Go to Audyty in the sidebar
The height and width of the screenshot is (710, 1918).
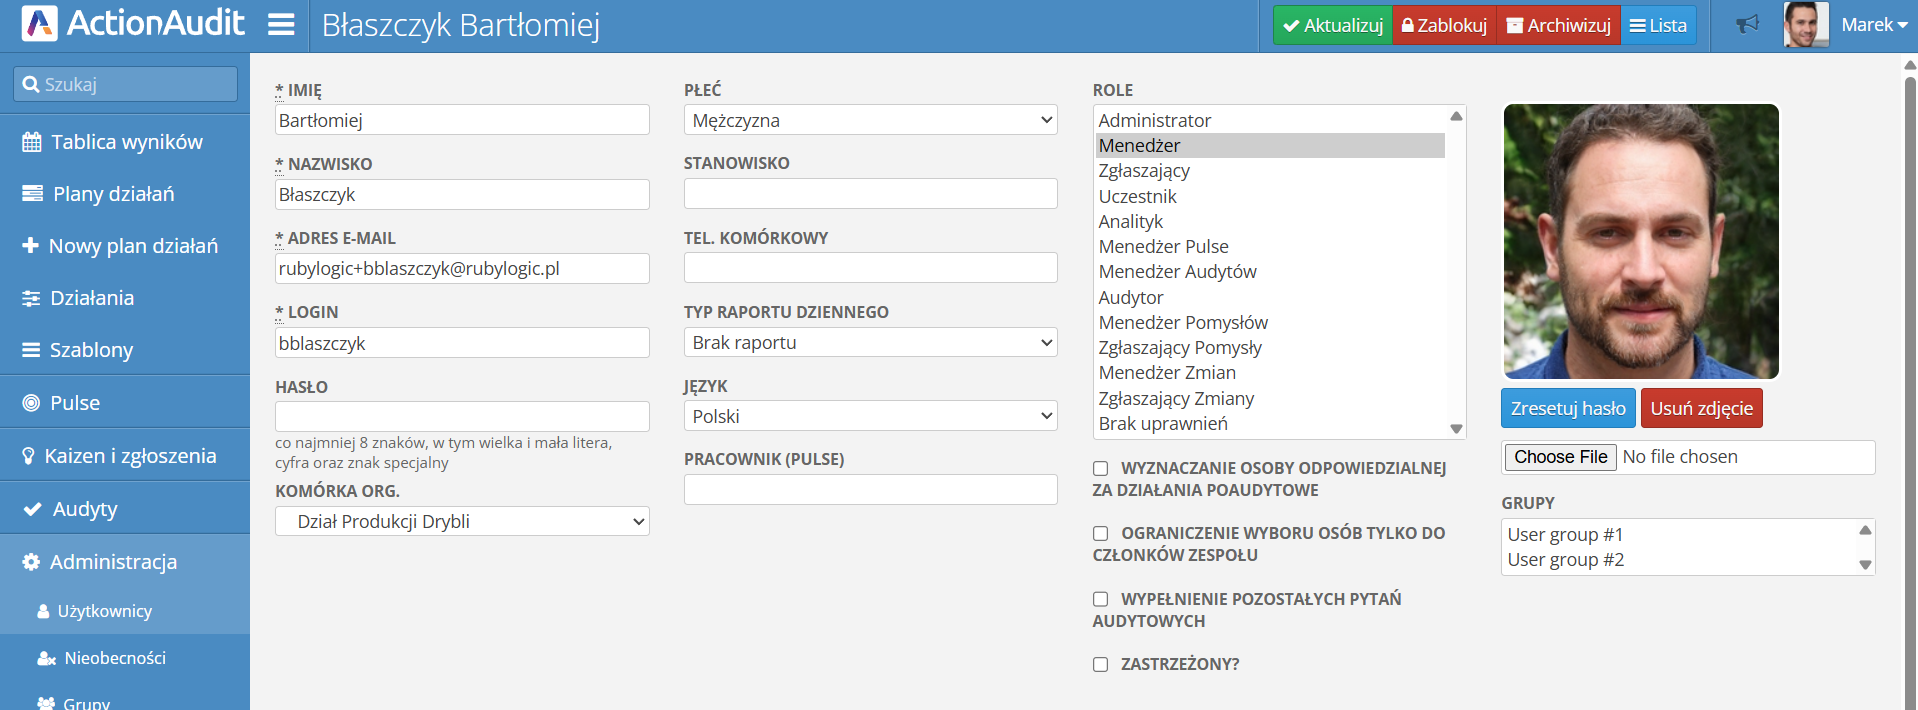[85, 509]
